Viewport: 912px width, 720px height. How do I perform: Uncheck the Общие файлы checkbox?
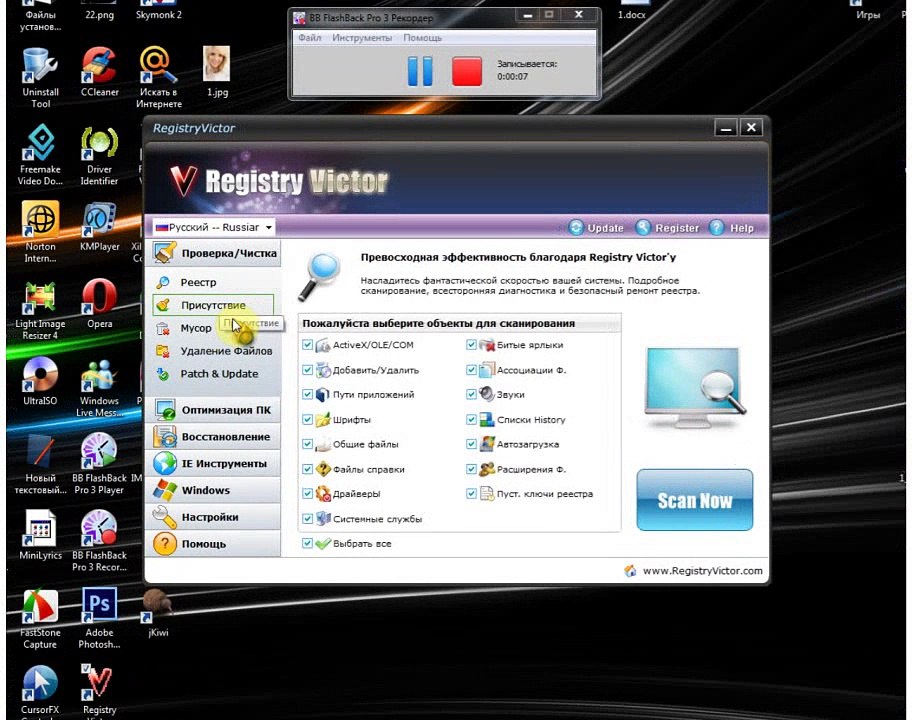coord(308,444)
